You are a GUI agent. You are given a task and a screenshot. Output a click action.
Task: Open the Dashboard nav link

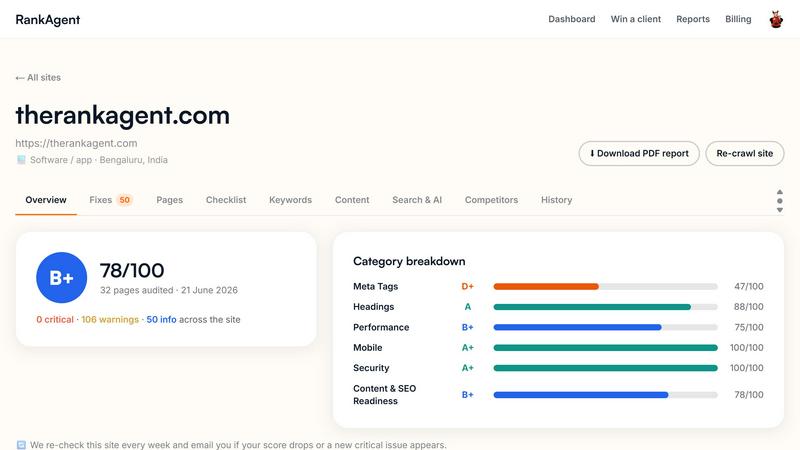coord(571,19)
